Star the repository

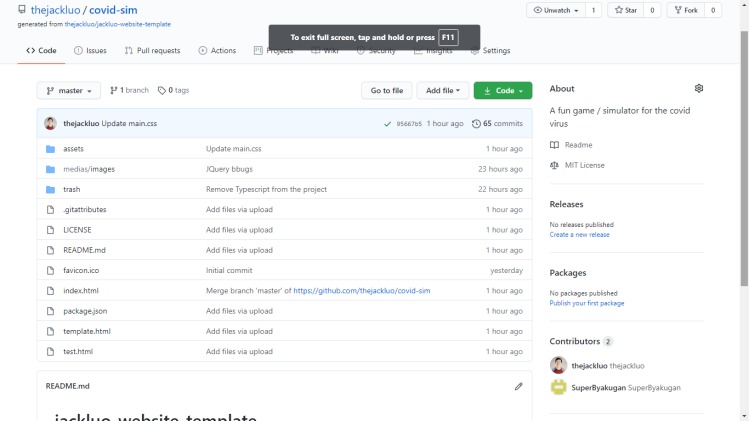click(x=626, y=10)
